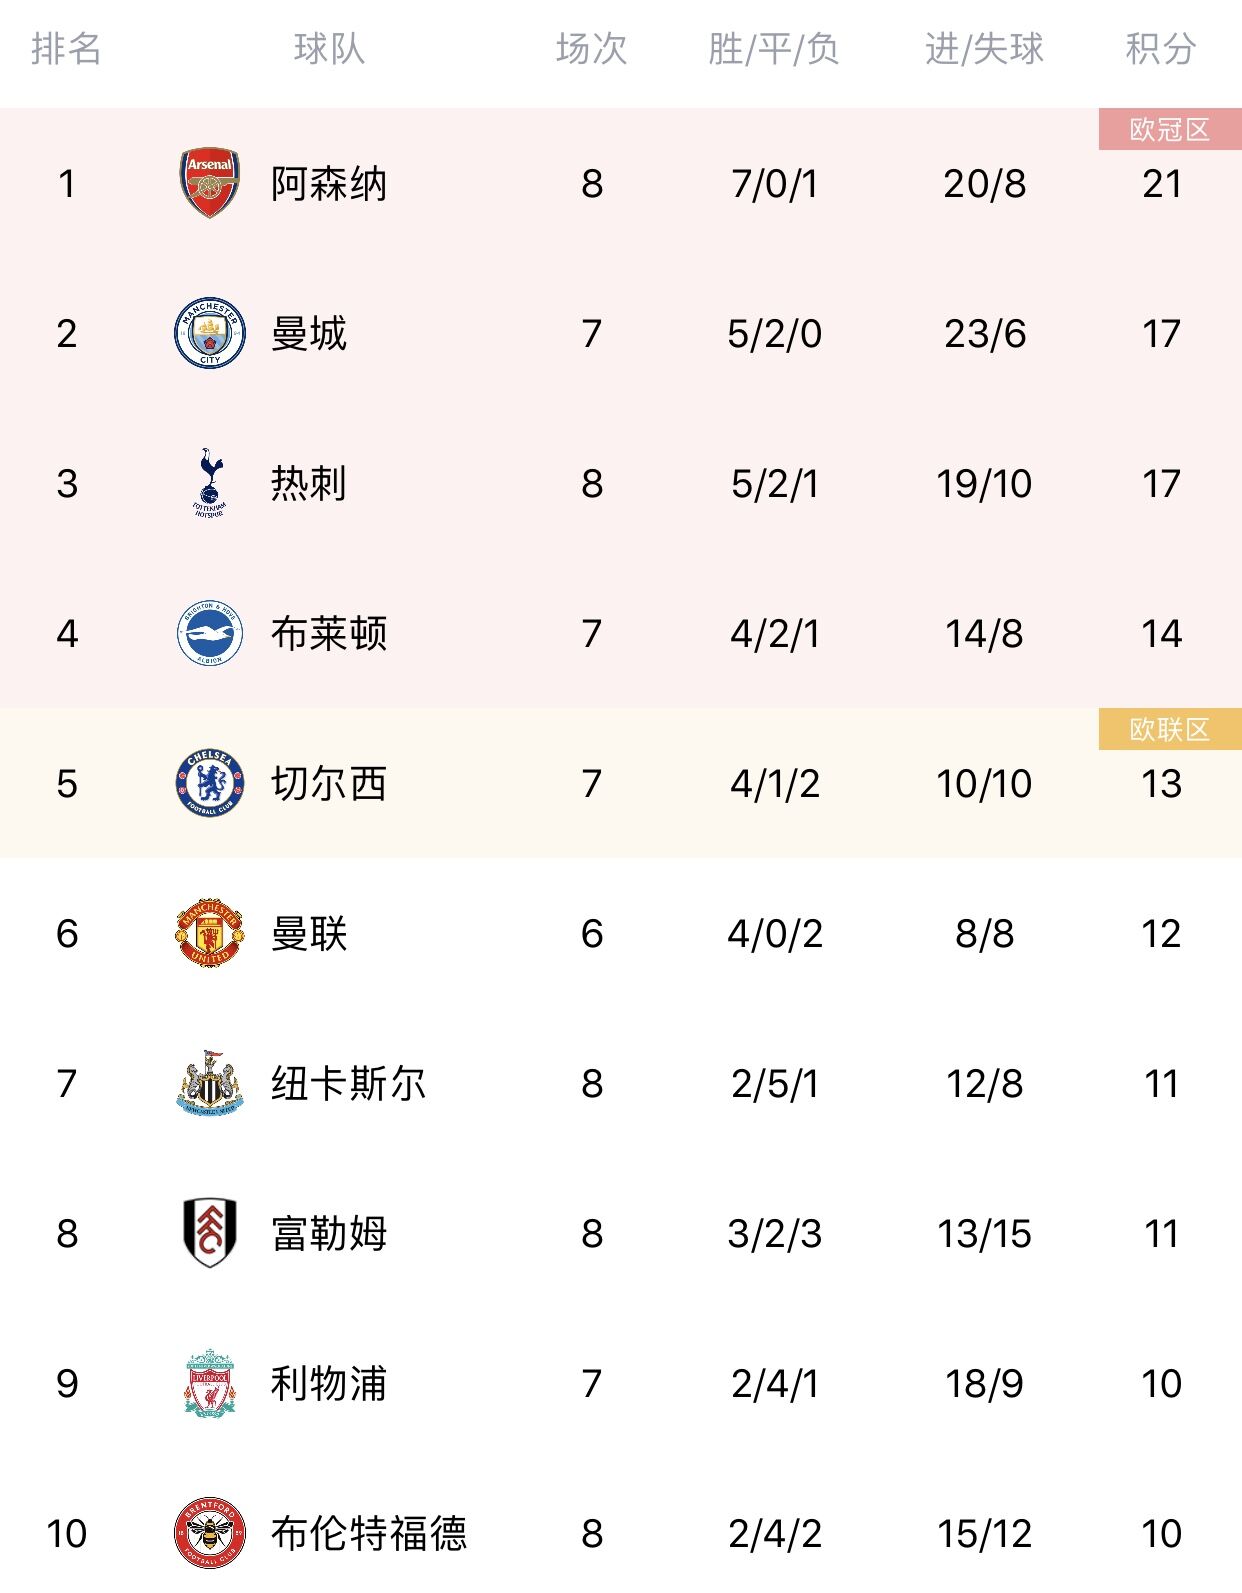Tap the 欧冠区 red zone label
Screen dimensions: 1242x1593
coord(1170,129)
